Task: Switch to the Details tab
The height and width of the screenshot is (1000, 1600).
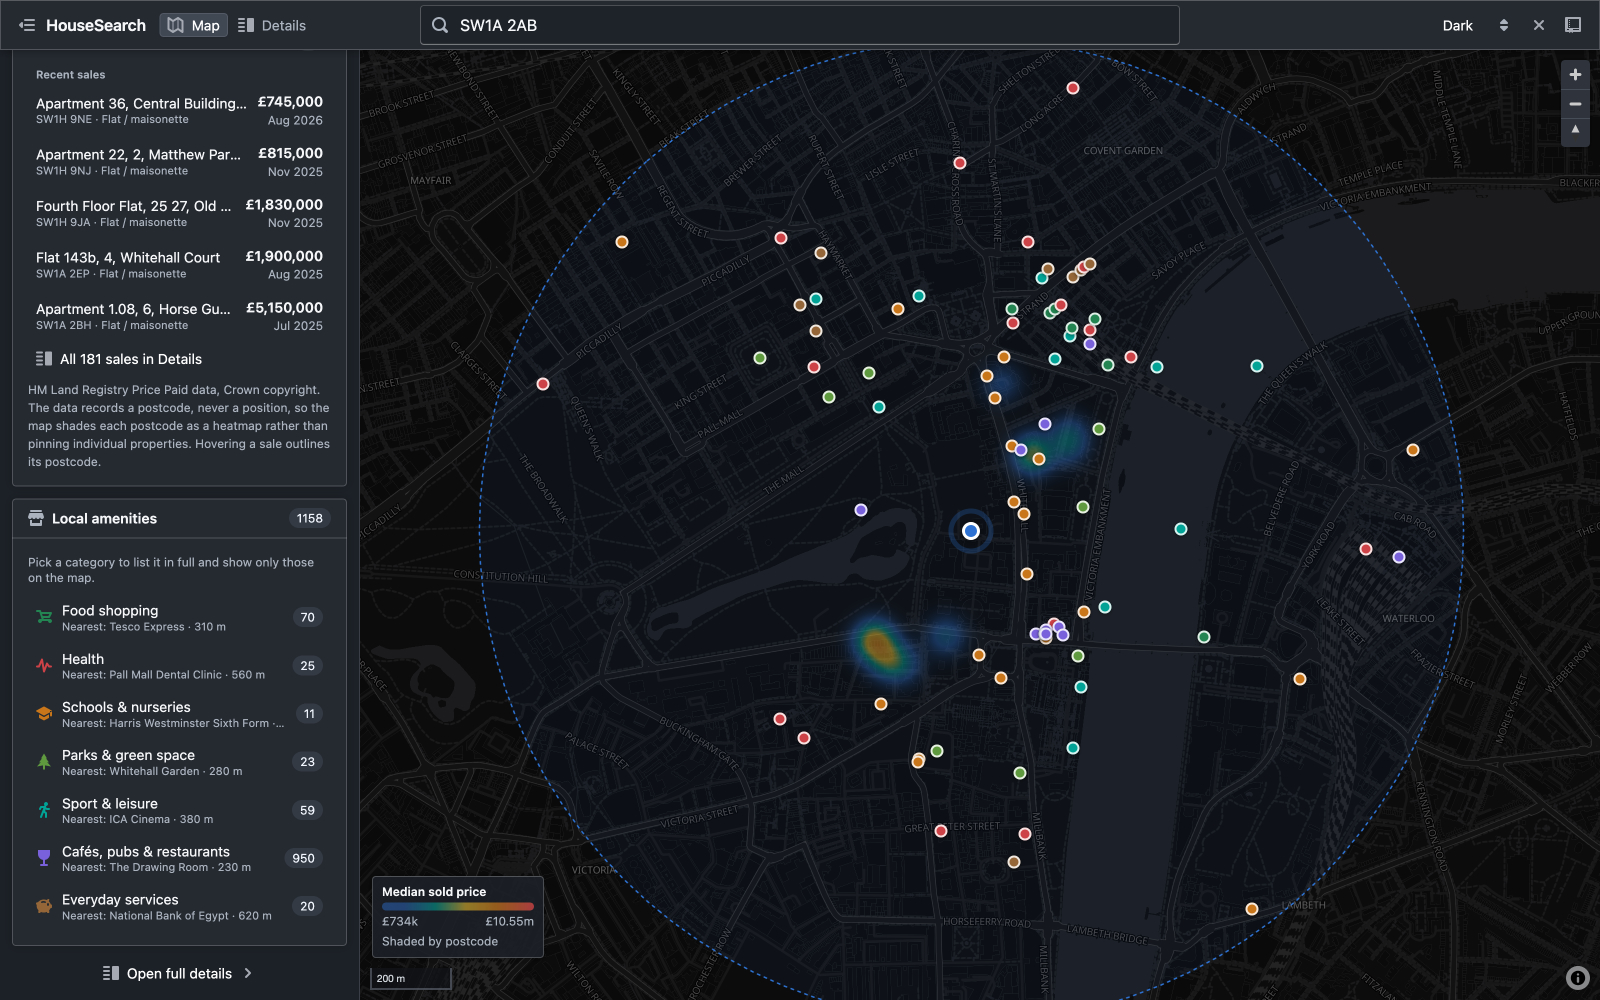Action: 272,25
